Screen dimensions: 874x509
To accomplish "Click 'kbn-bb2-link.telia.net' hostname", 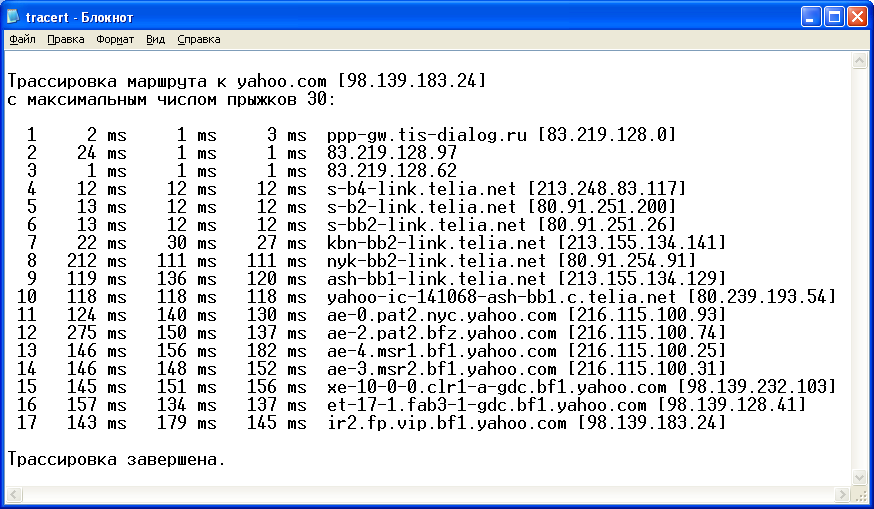I will point(436,243).
